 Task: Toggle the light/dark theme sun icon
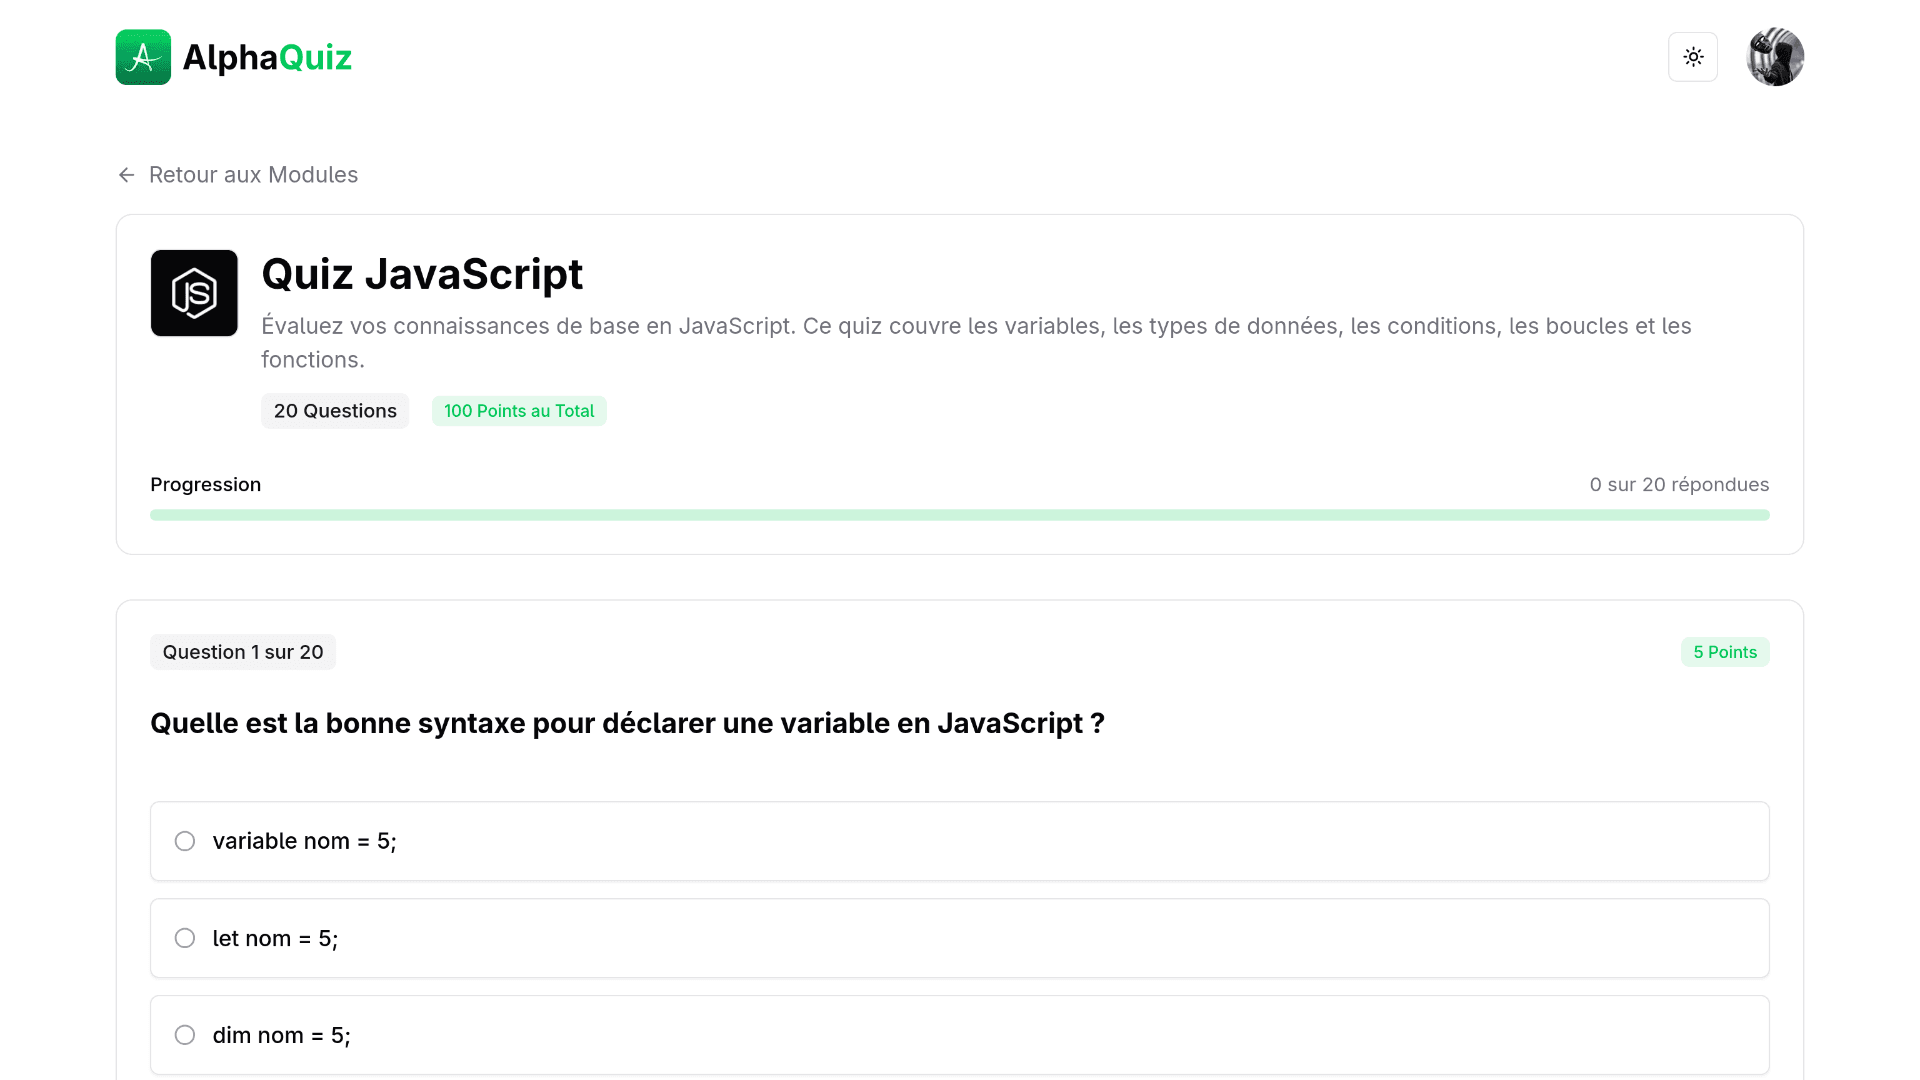[x=1693, y=57]
